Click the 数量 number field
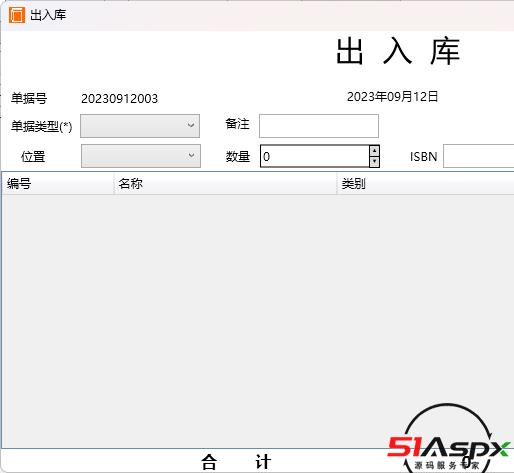 coord(315,156)
